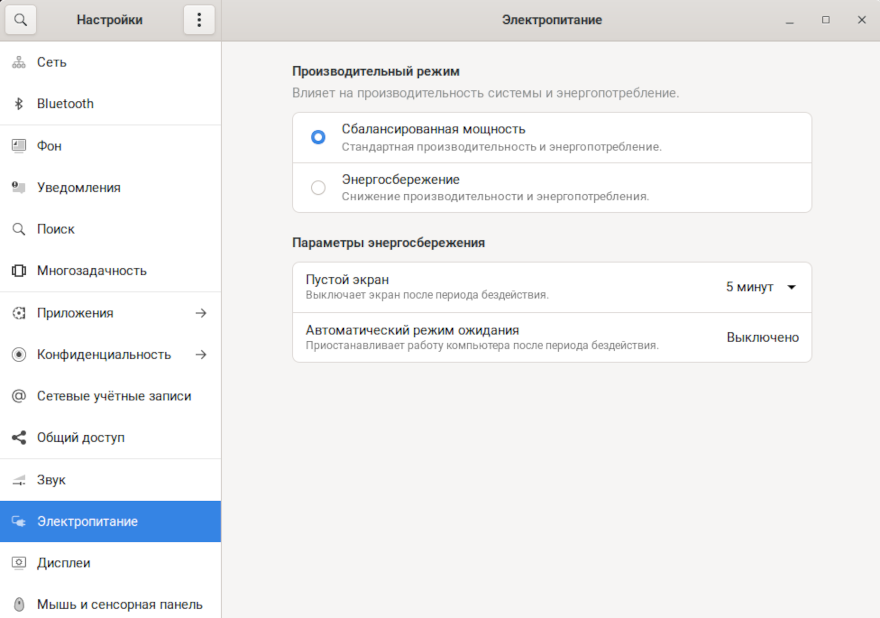The image size is (880, 618).
Task: Open Пустой экран 5 минут dropdown
Action: [x=761, y=287]
